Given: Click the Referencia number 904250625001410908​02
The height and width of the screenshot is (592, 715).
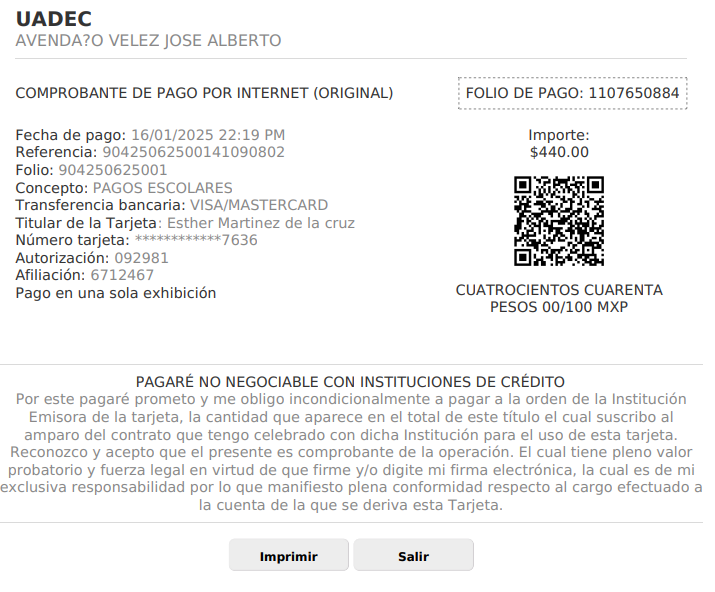Looking at the screenshot, I should (x=193, y=152).
